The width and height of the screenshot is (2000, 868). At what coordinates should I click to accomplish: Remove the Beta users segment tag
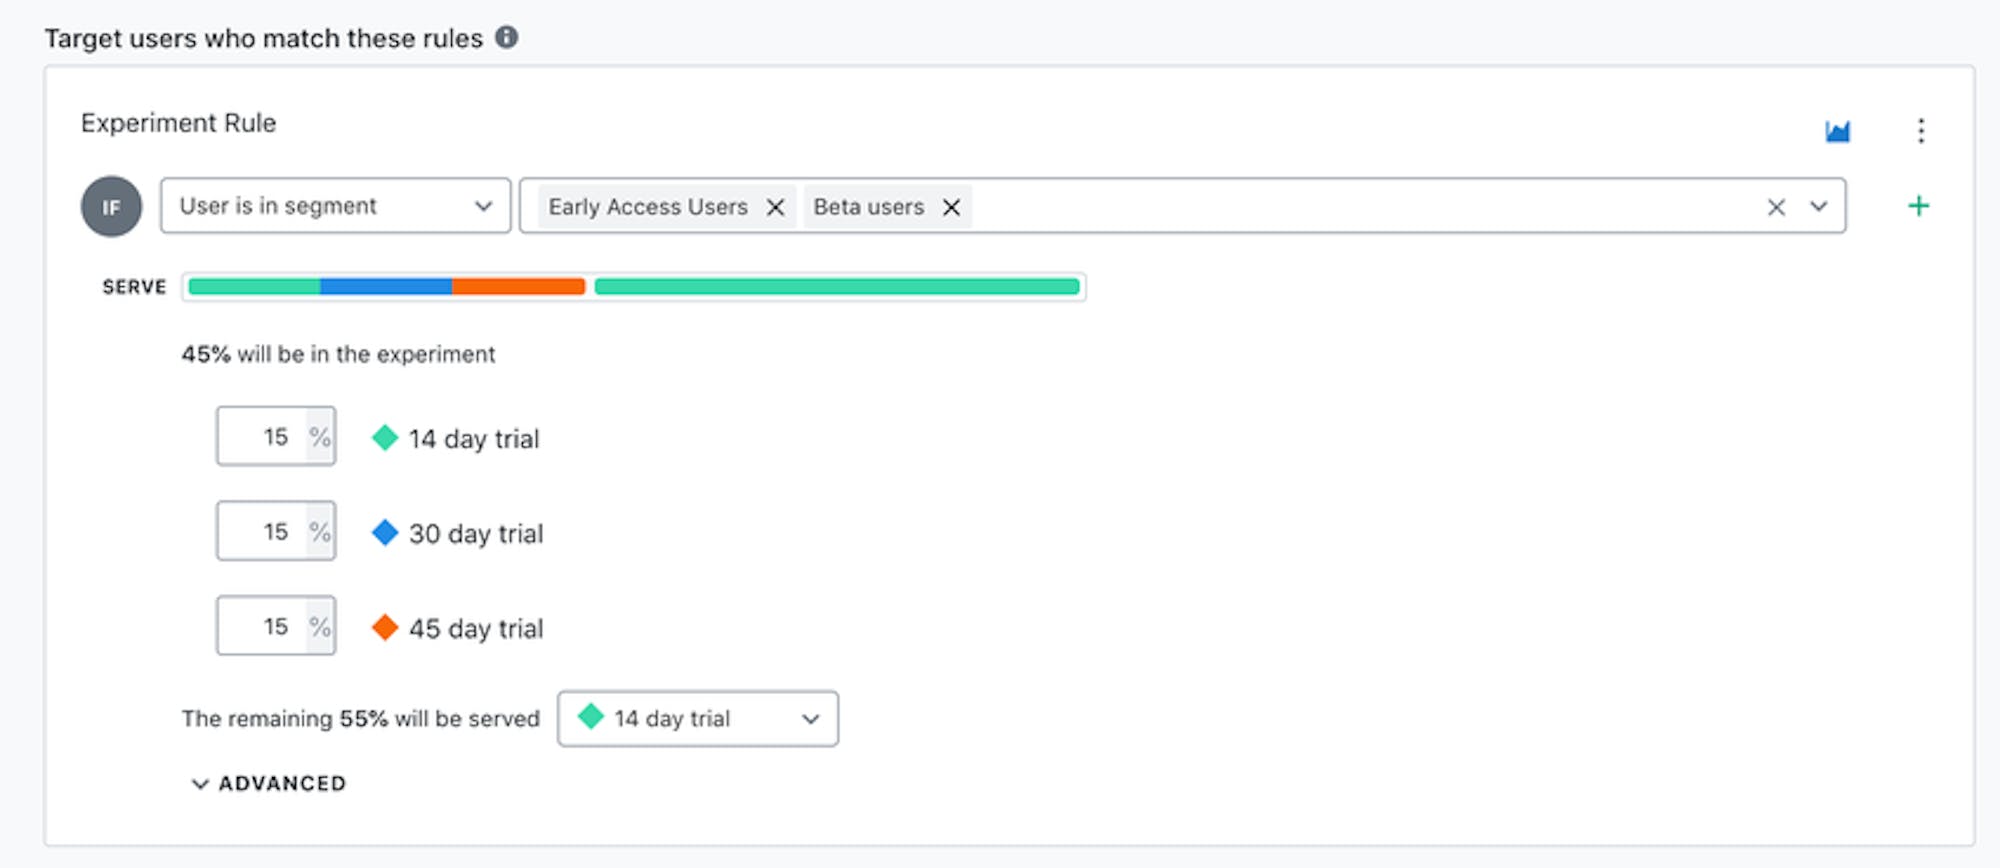(951, 207)
